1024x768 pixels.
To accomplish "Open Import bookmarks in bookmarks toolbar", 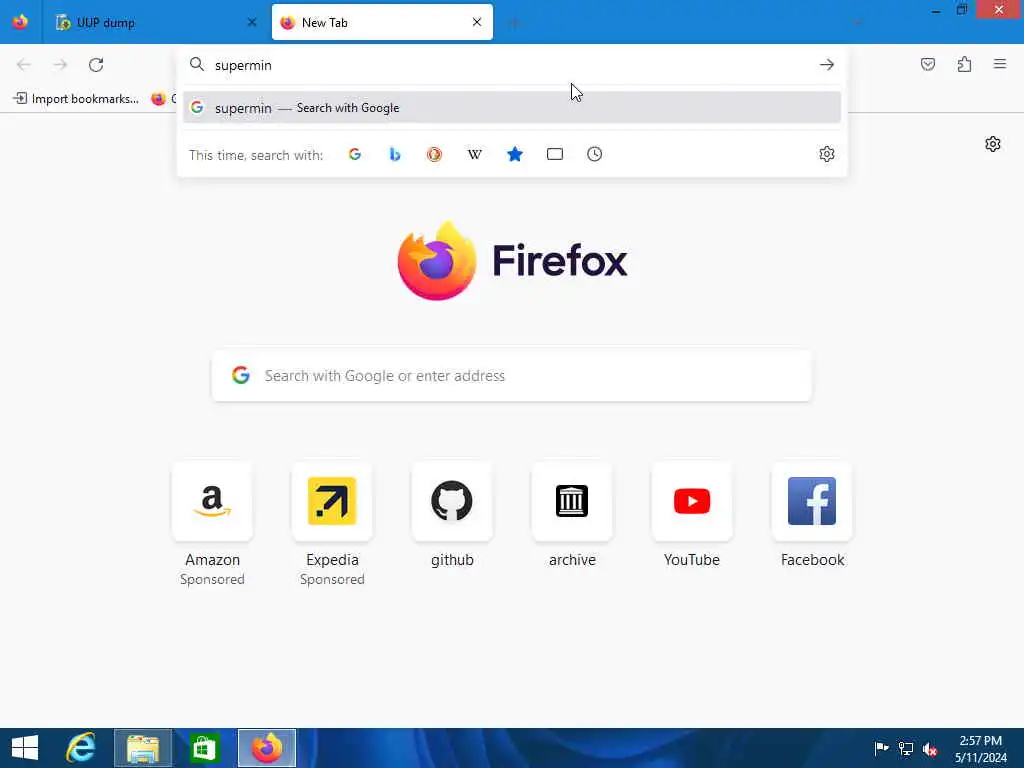I will (76, 99).
